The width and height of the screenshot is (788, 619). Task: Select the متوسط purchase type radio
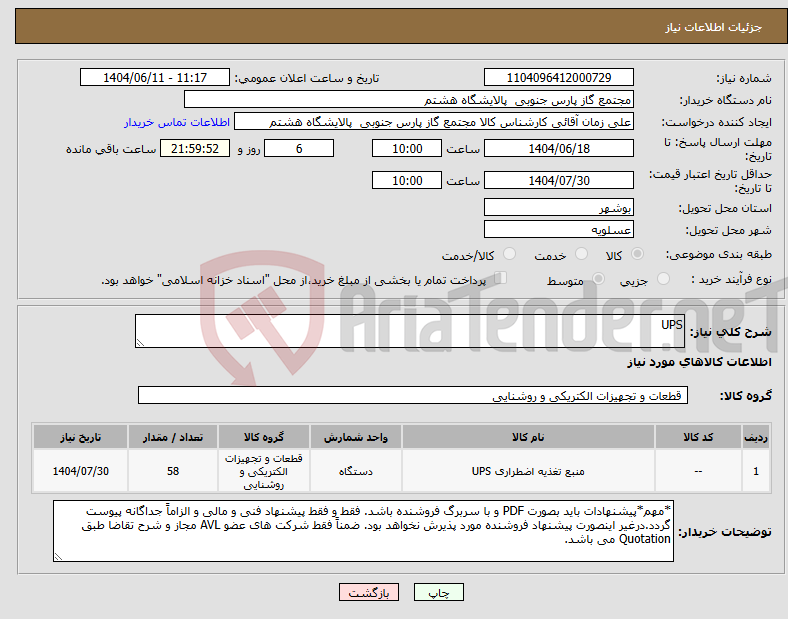coord(599,279)
